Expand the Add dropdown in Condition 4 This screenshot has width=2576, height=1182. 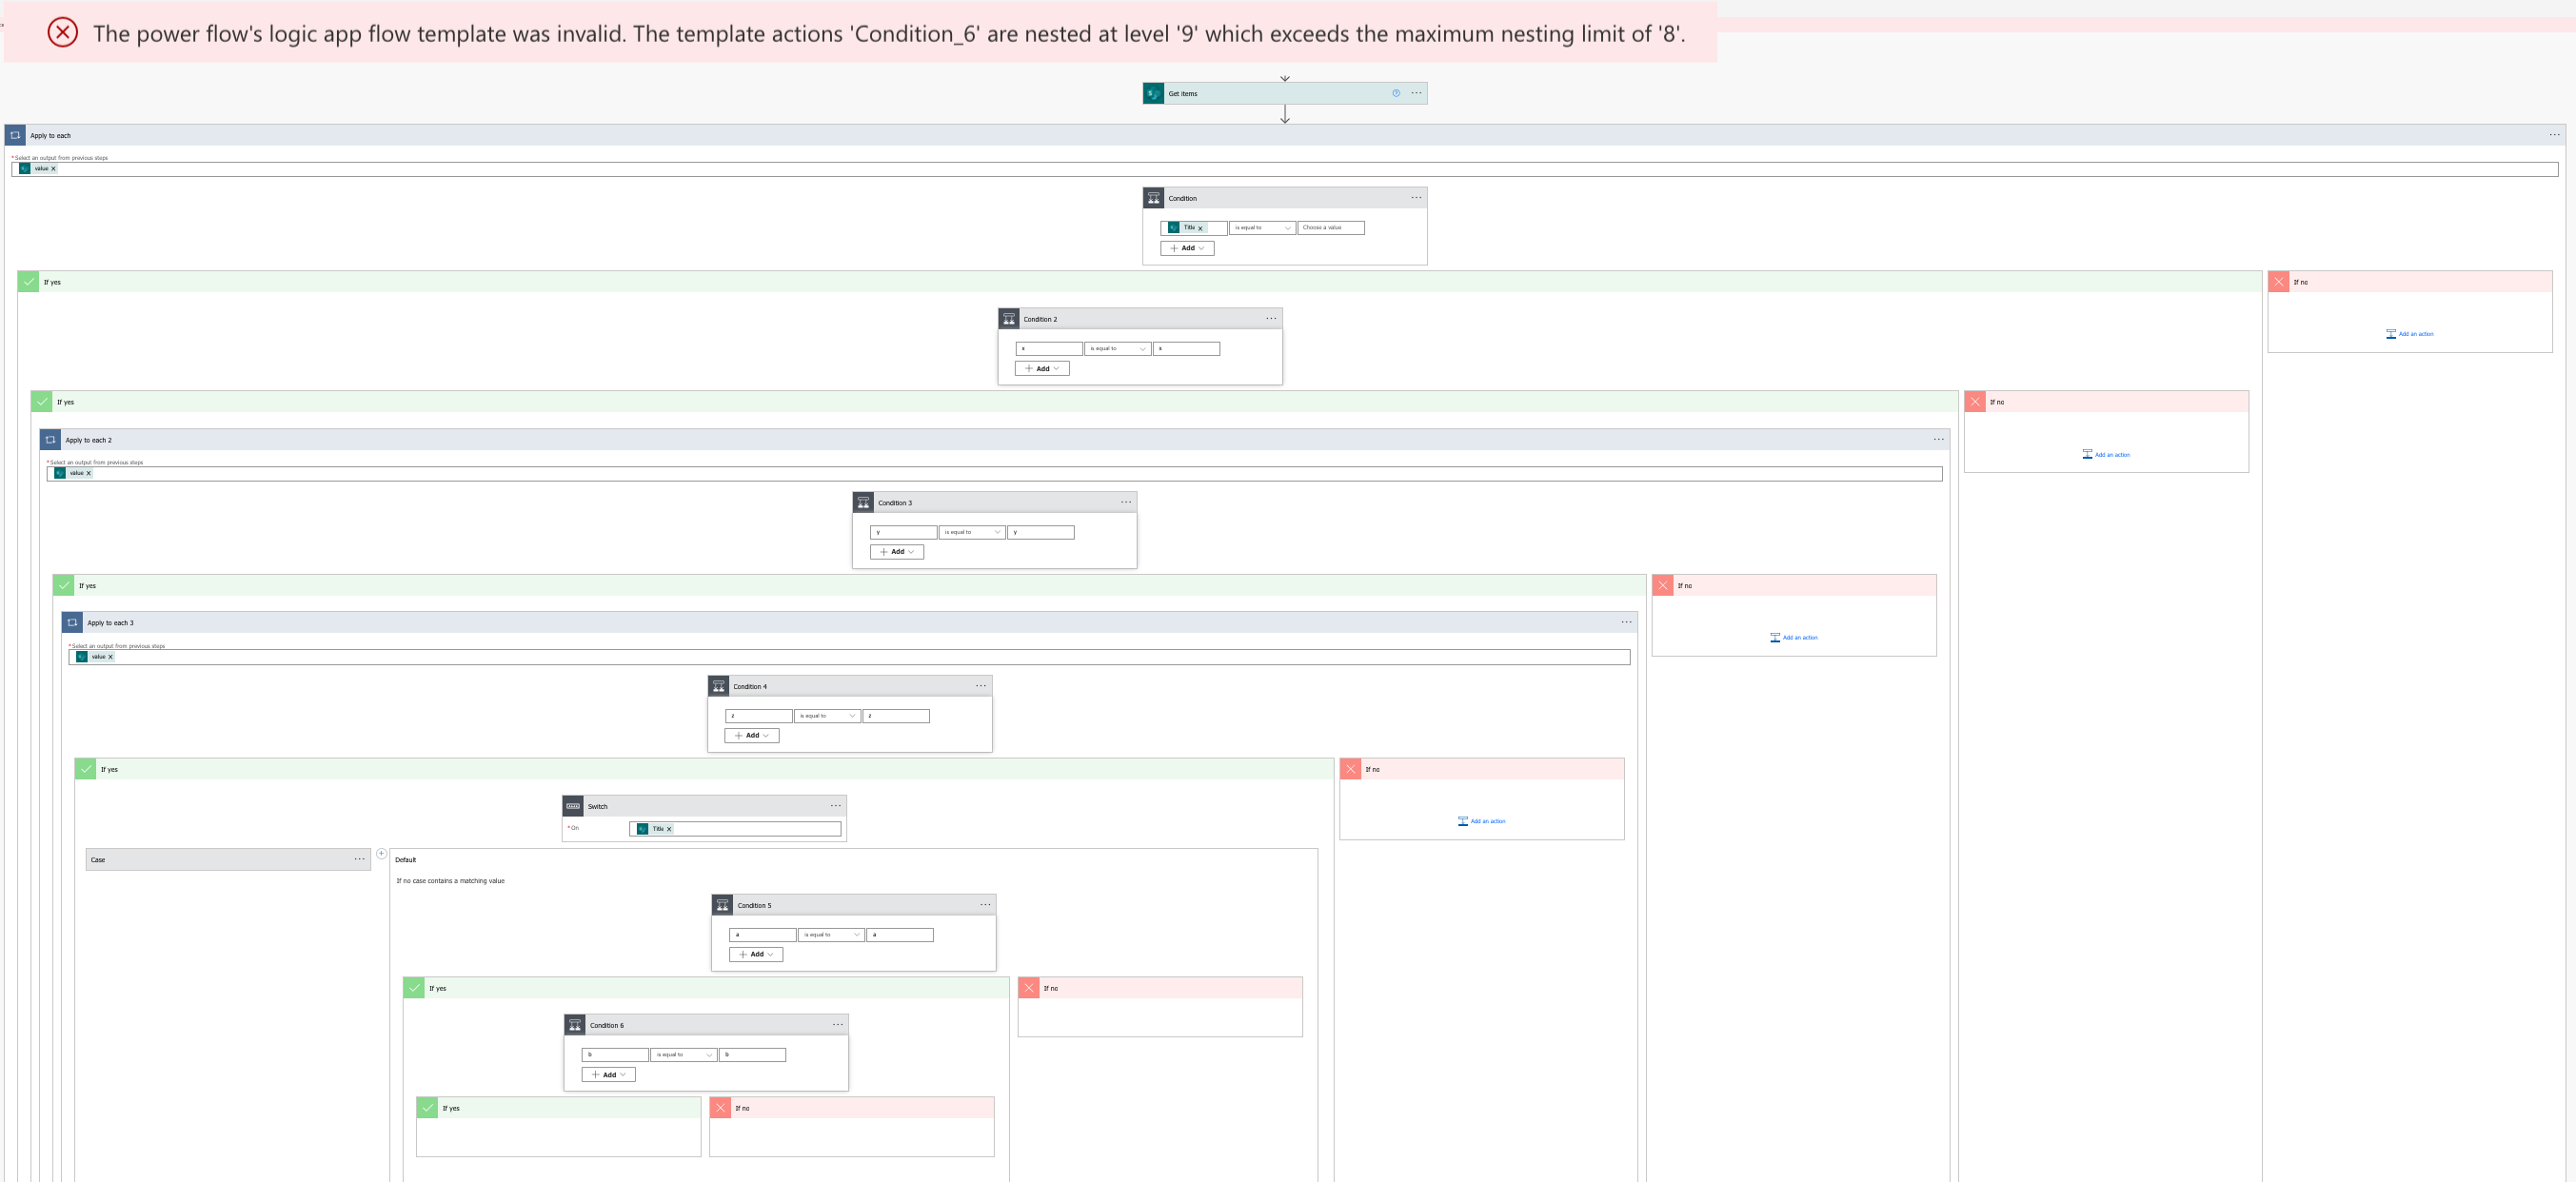[x=752, y=736]
